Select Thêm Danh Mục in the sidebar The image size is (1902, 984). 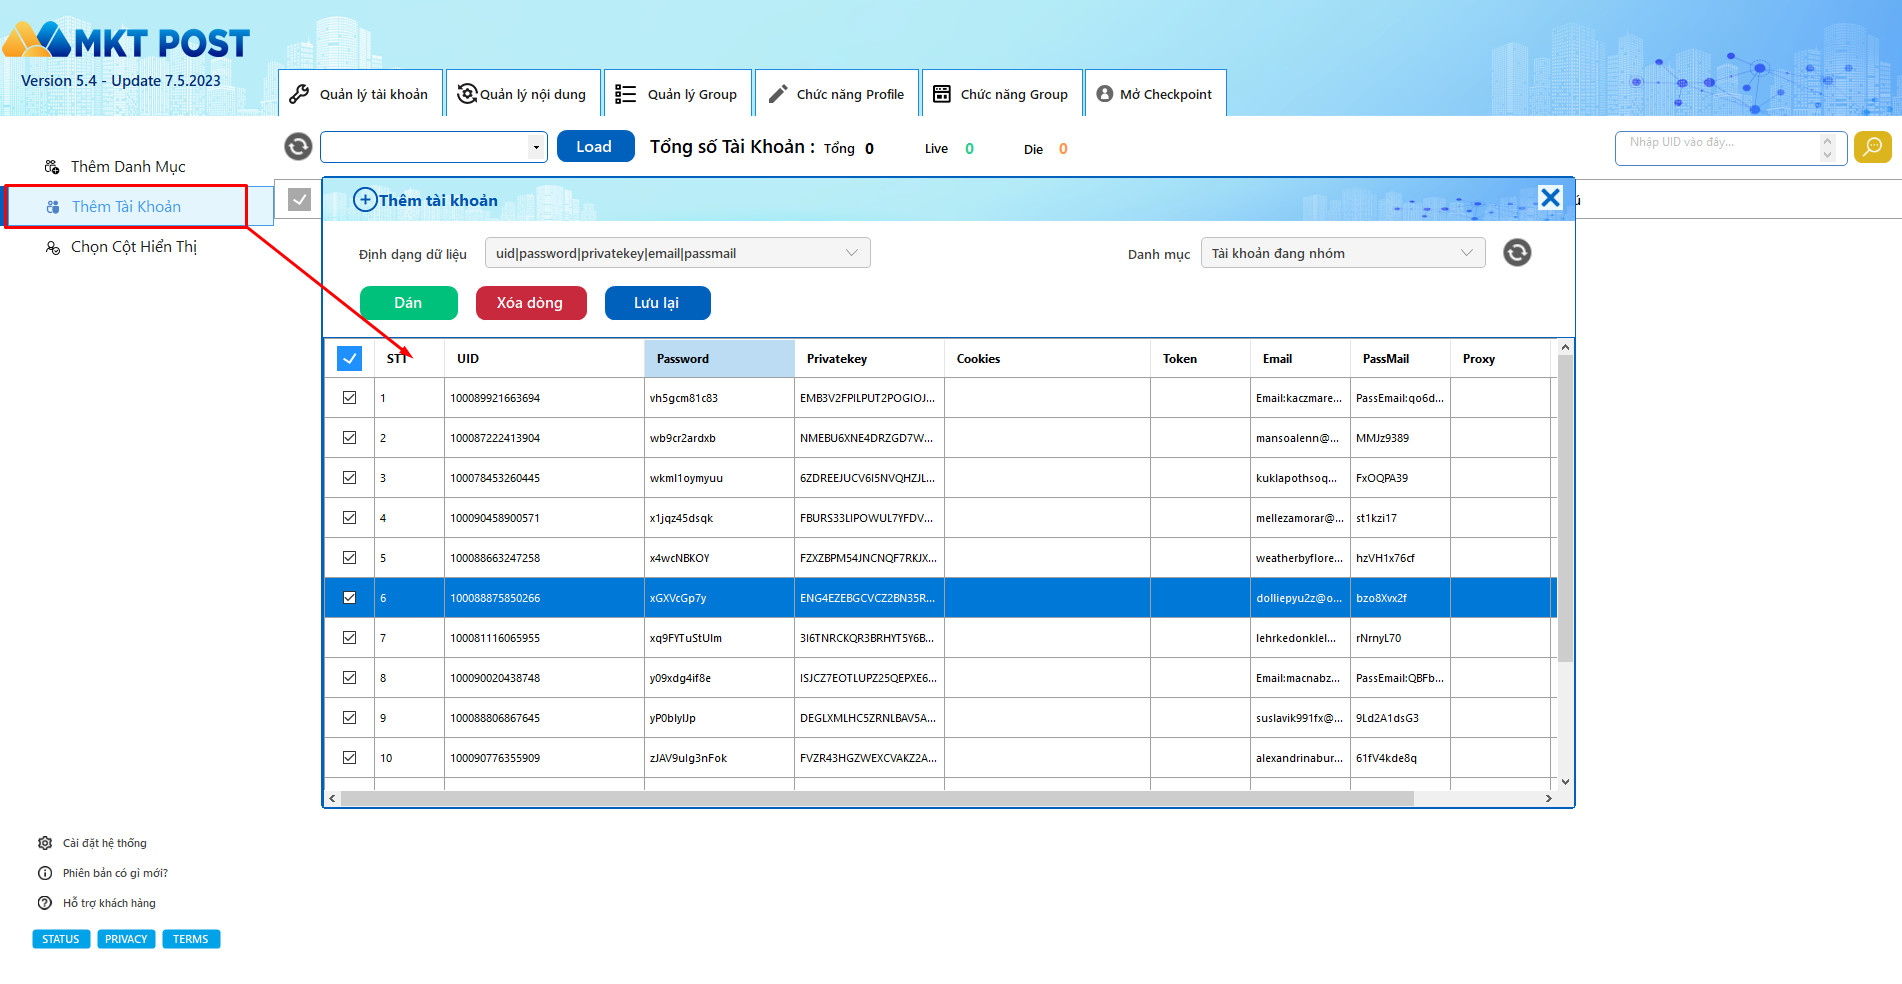coord(128,167)
